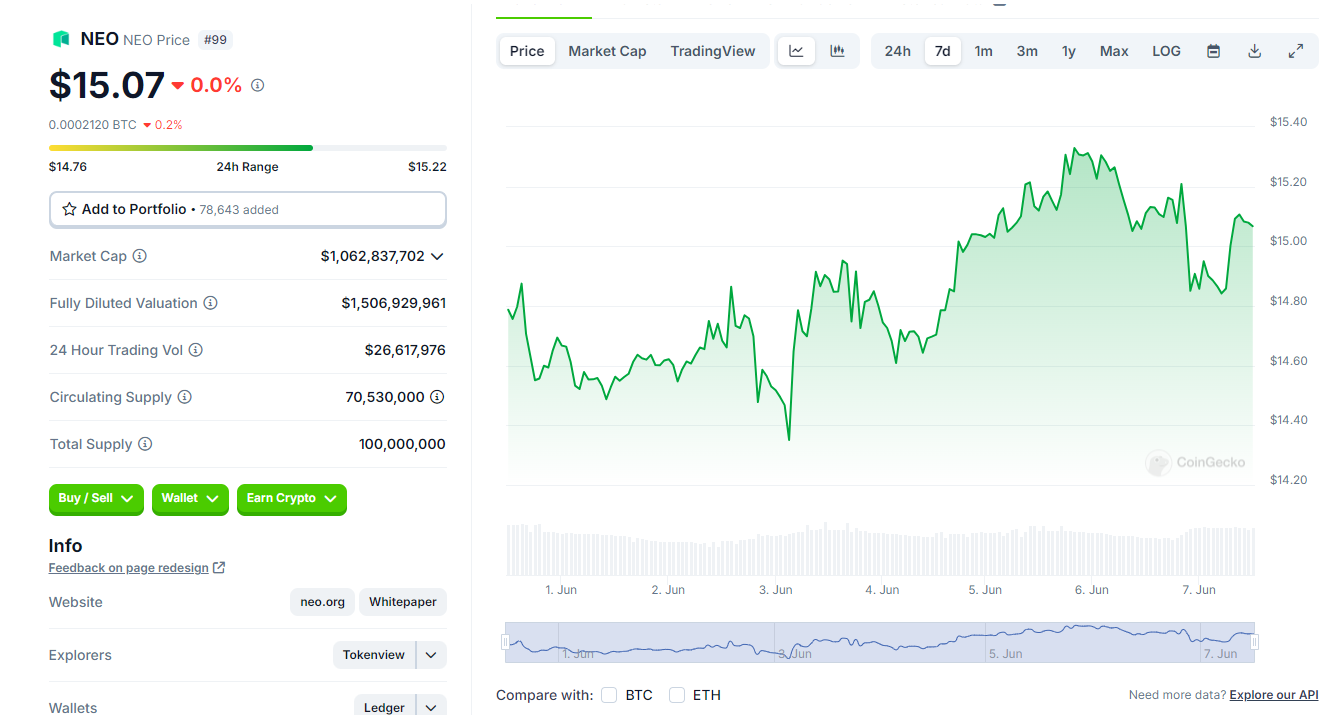1324x719 pixels.
Task: Open the Whitepaper link
Action: tap(403, 602)
